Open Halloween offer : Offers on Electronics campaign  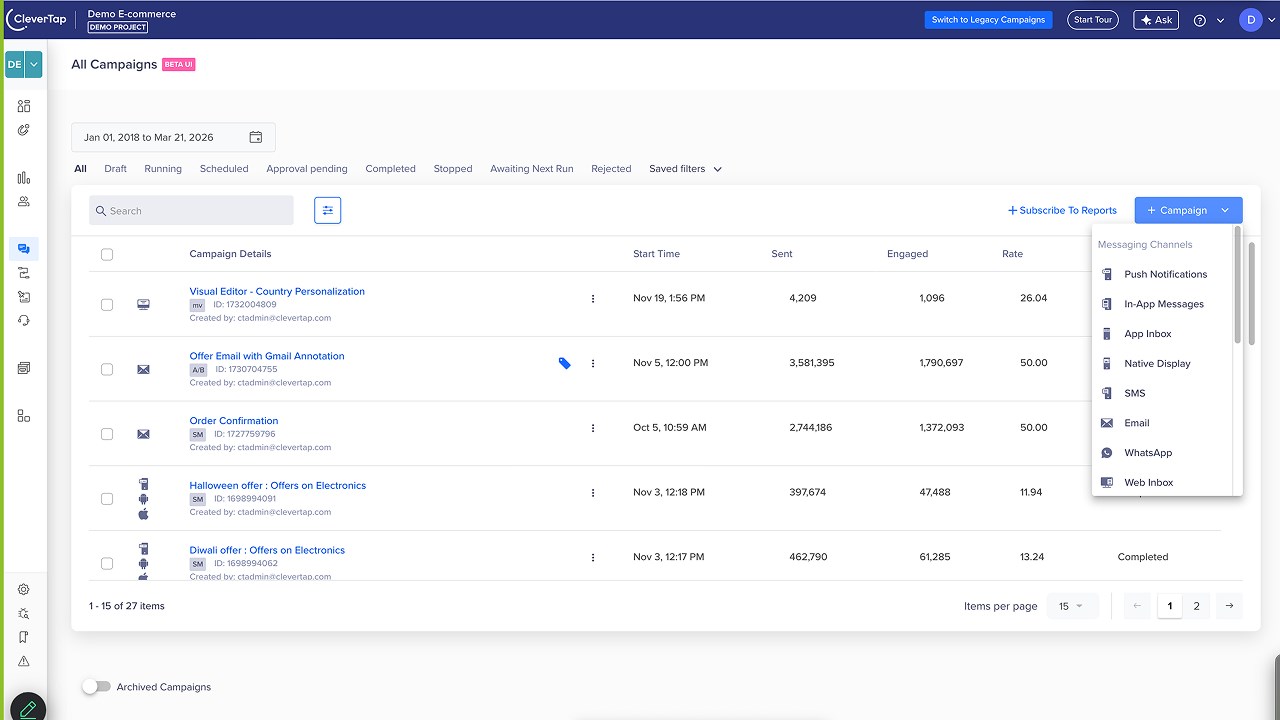(278, 486)
